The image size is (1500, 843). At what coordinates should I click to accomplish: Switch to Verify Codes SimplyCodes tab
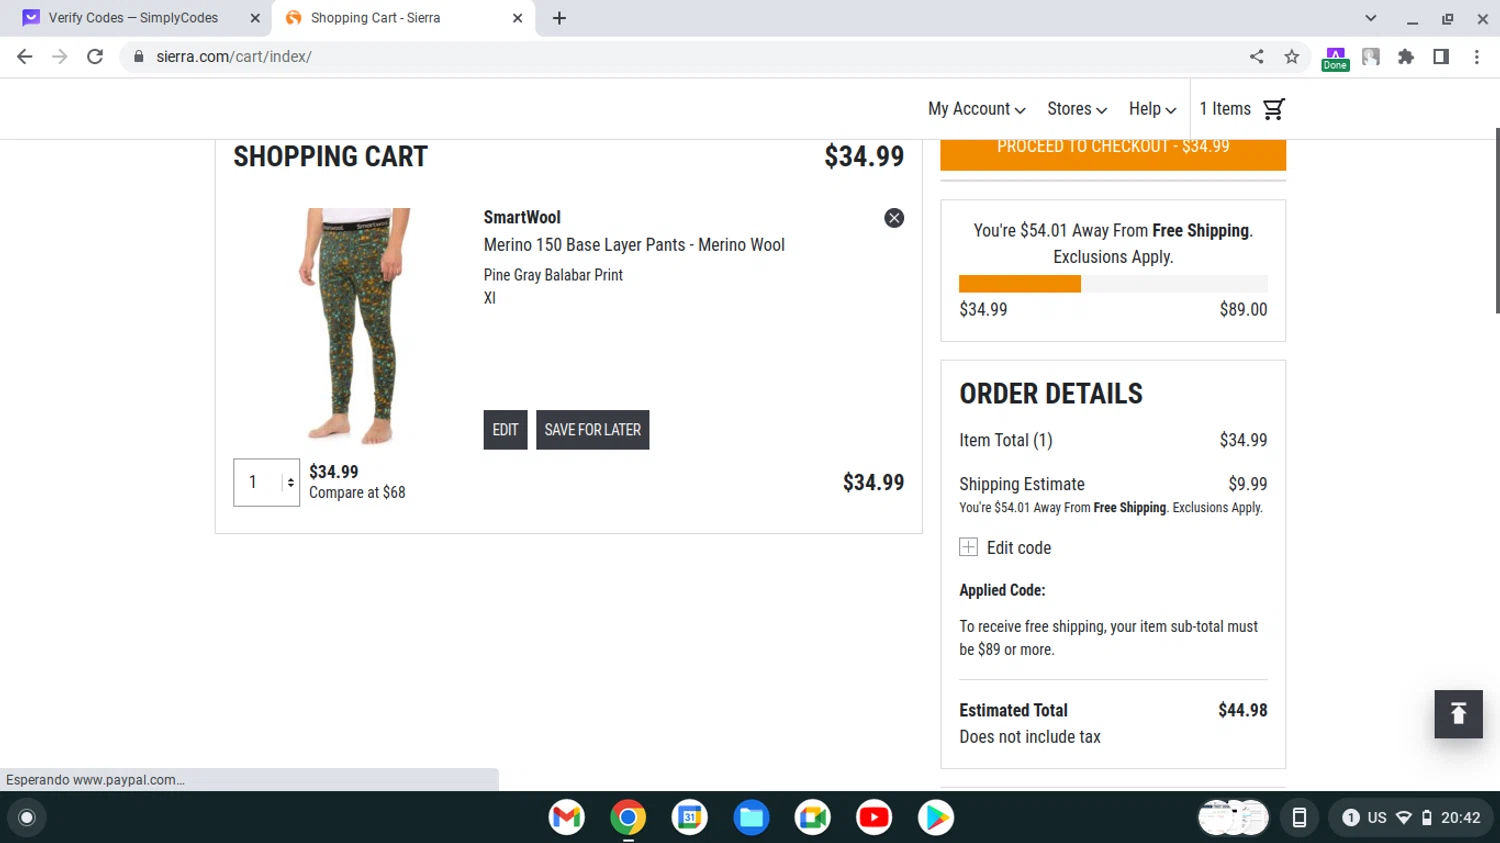[136, 18]
